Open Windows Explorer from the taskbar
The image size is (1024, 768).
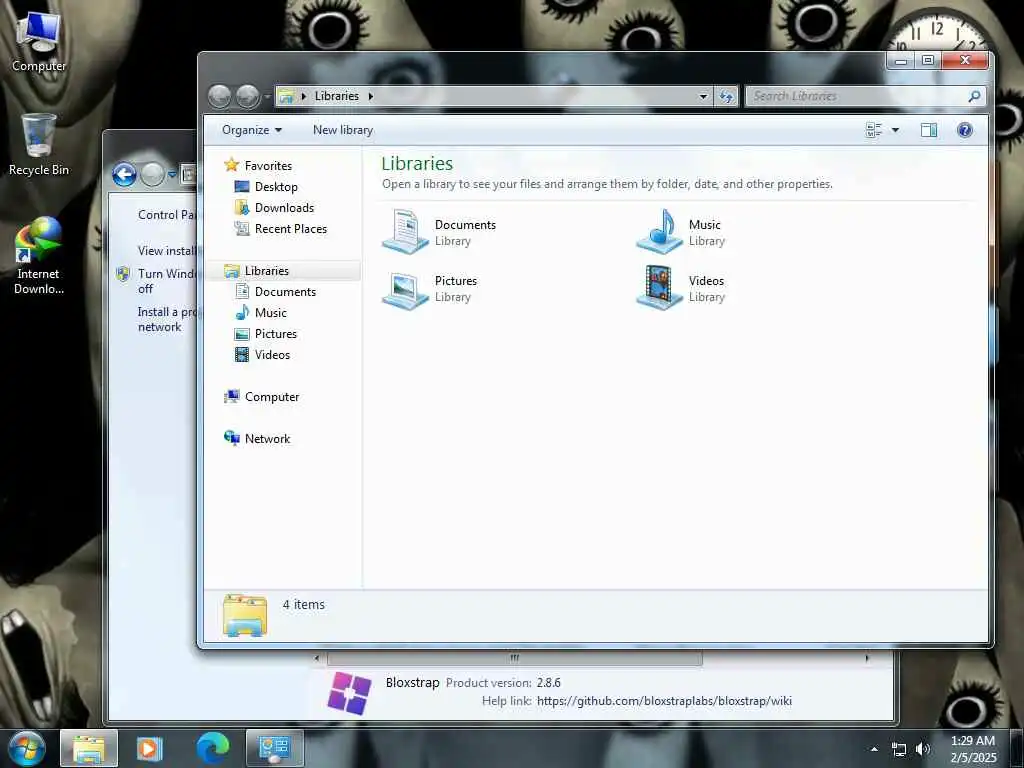point(89,748)
